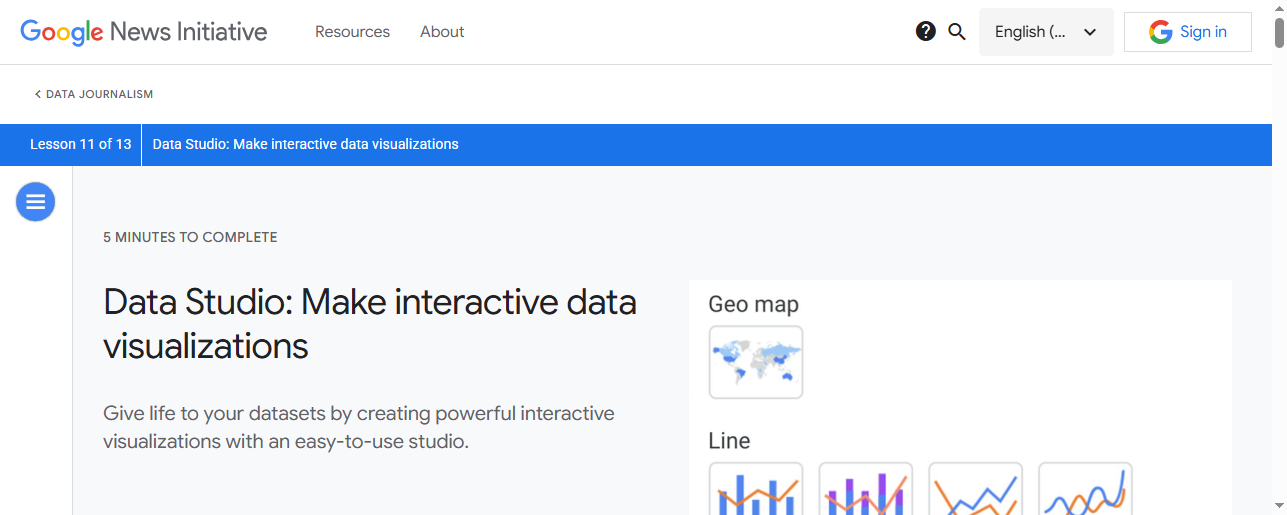Screen dimensions: 1287x515
Task: Open the About menu
Action: 442,32
